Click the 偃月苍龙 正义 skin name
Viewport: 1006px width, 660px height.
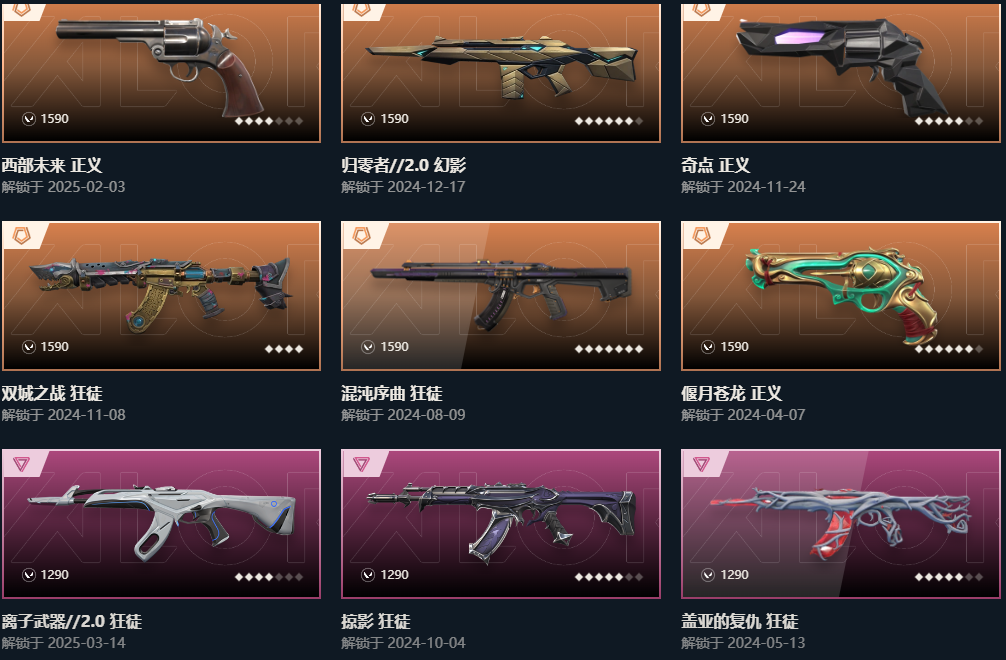click(731, 393)
